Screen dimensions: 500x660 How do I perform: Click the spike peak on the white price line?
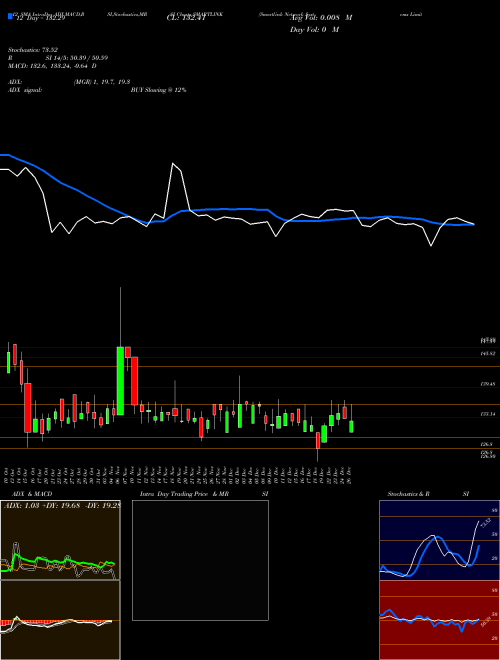[x=173, y=163]
